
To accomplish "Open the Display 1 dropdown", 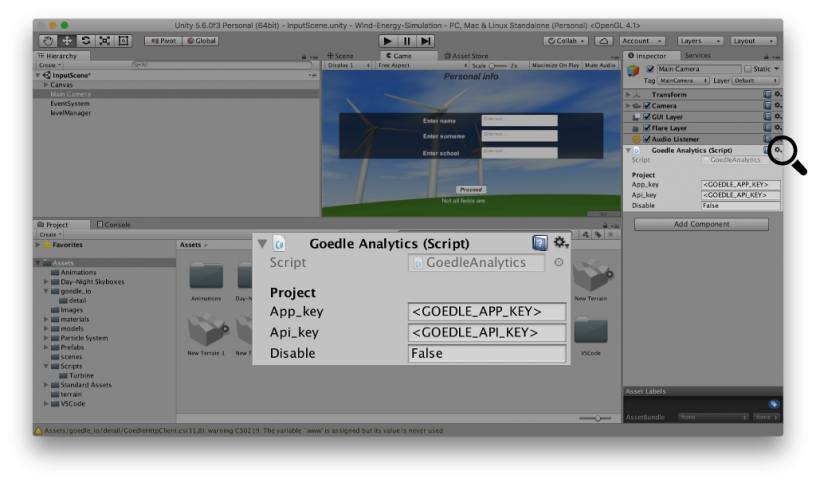I will 348,65.
